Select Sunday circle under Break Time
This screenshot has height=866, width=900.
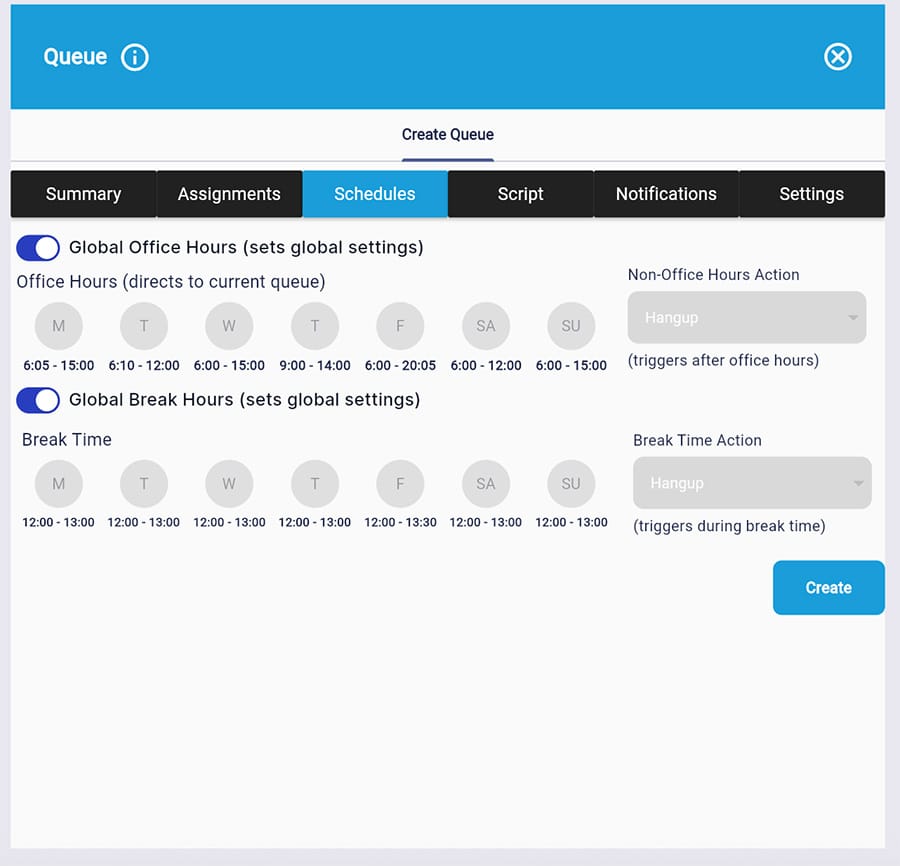point(571,484)
